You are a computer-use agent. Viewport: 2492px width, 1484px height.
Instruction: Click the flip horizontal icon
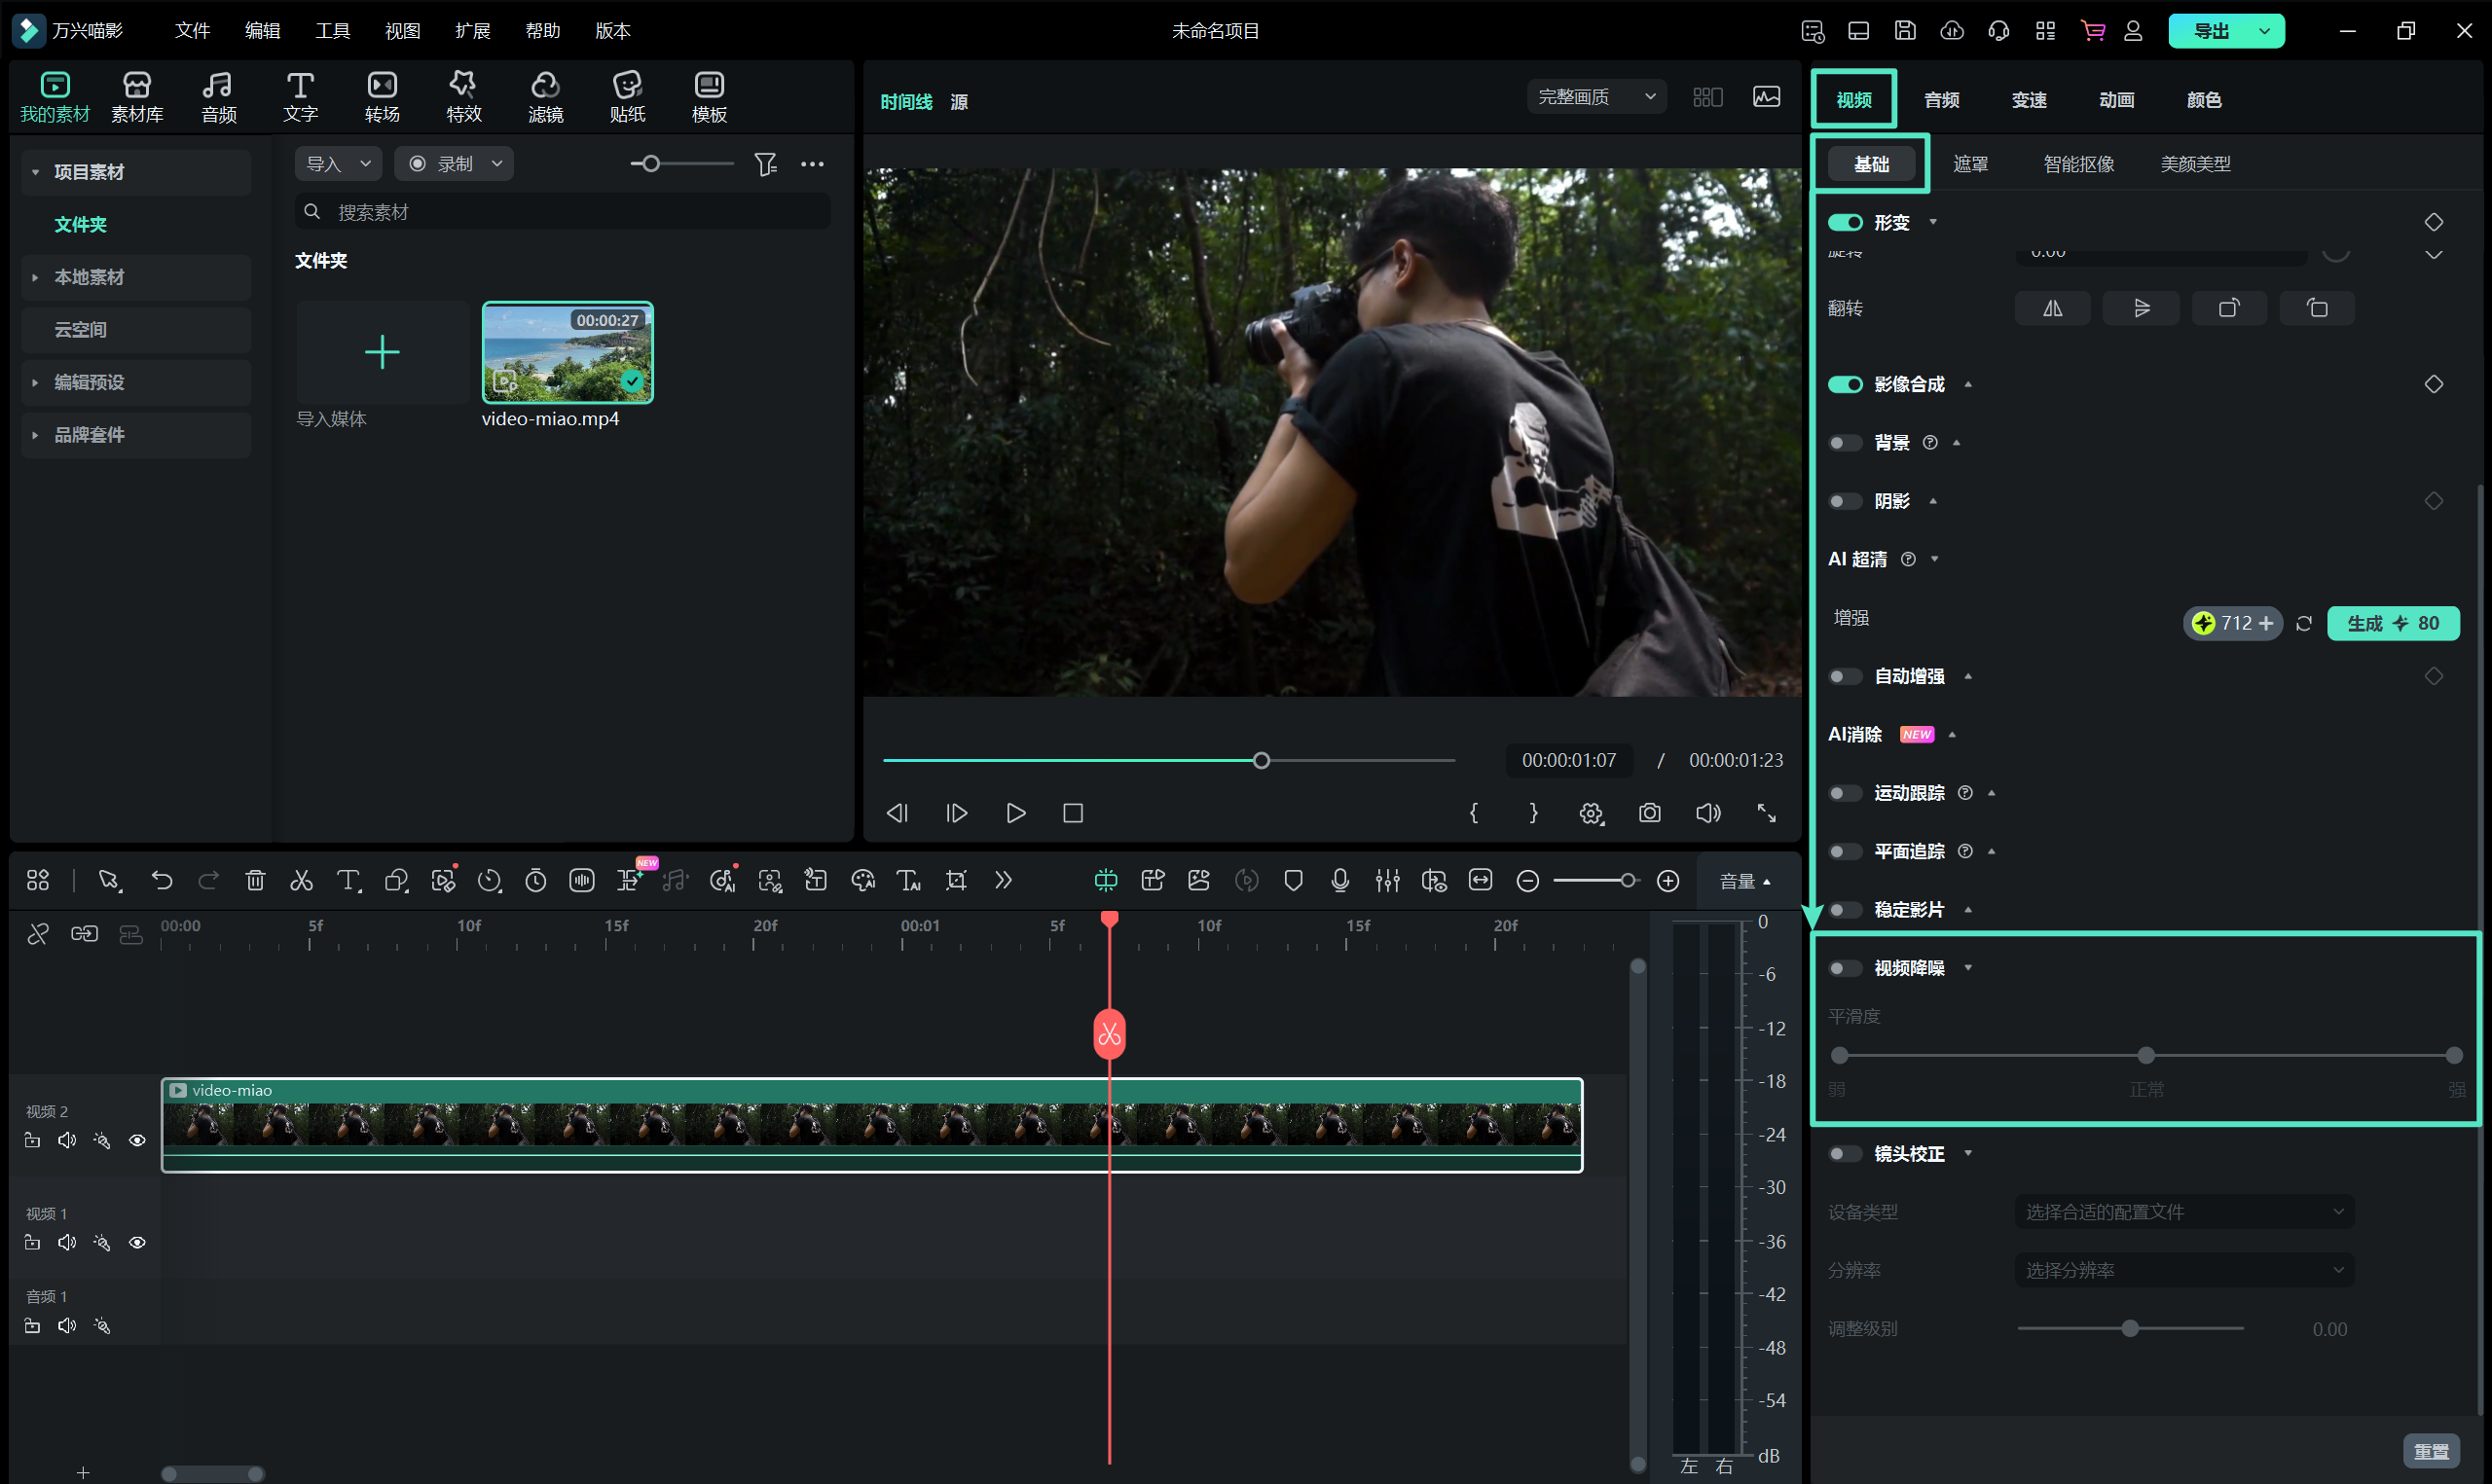point(2052,308)
